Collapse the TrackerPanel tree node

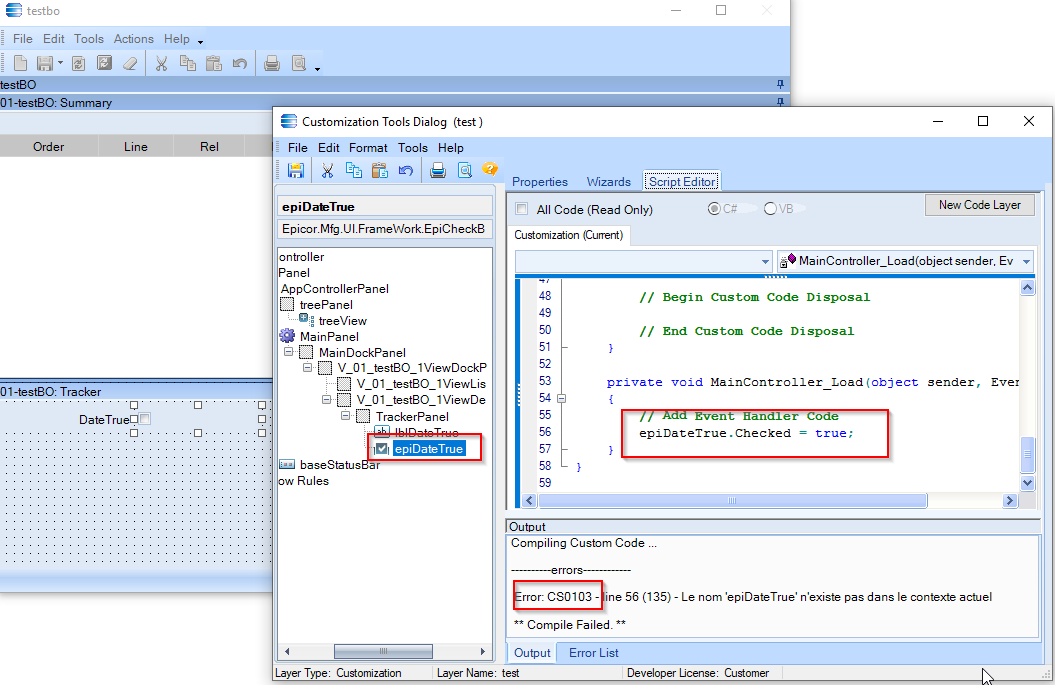coord(345,416)
